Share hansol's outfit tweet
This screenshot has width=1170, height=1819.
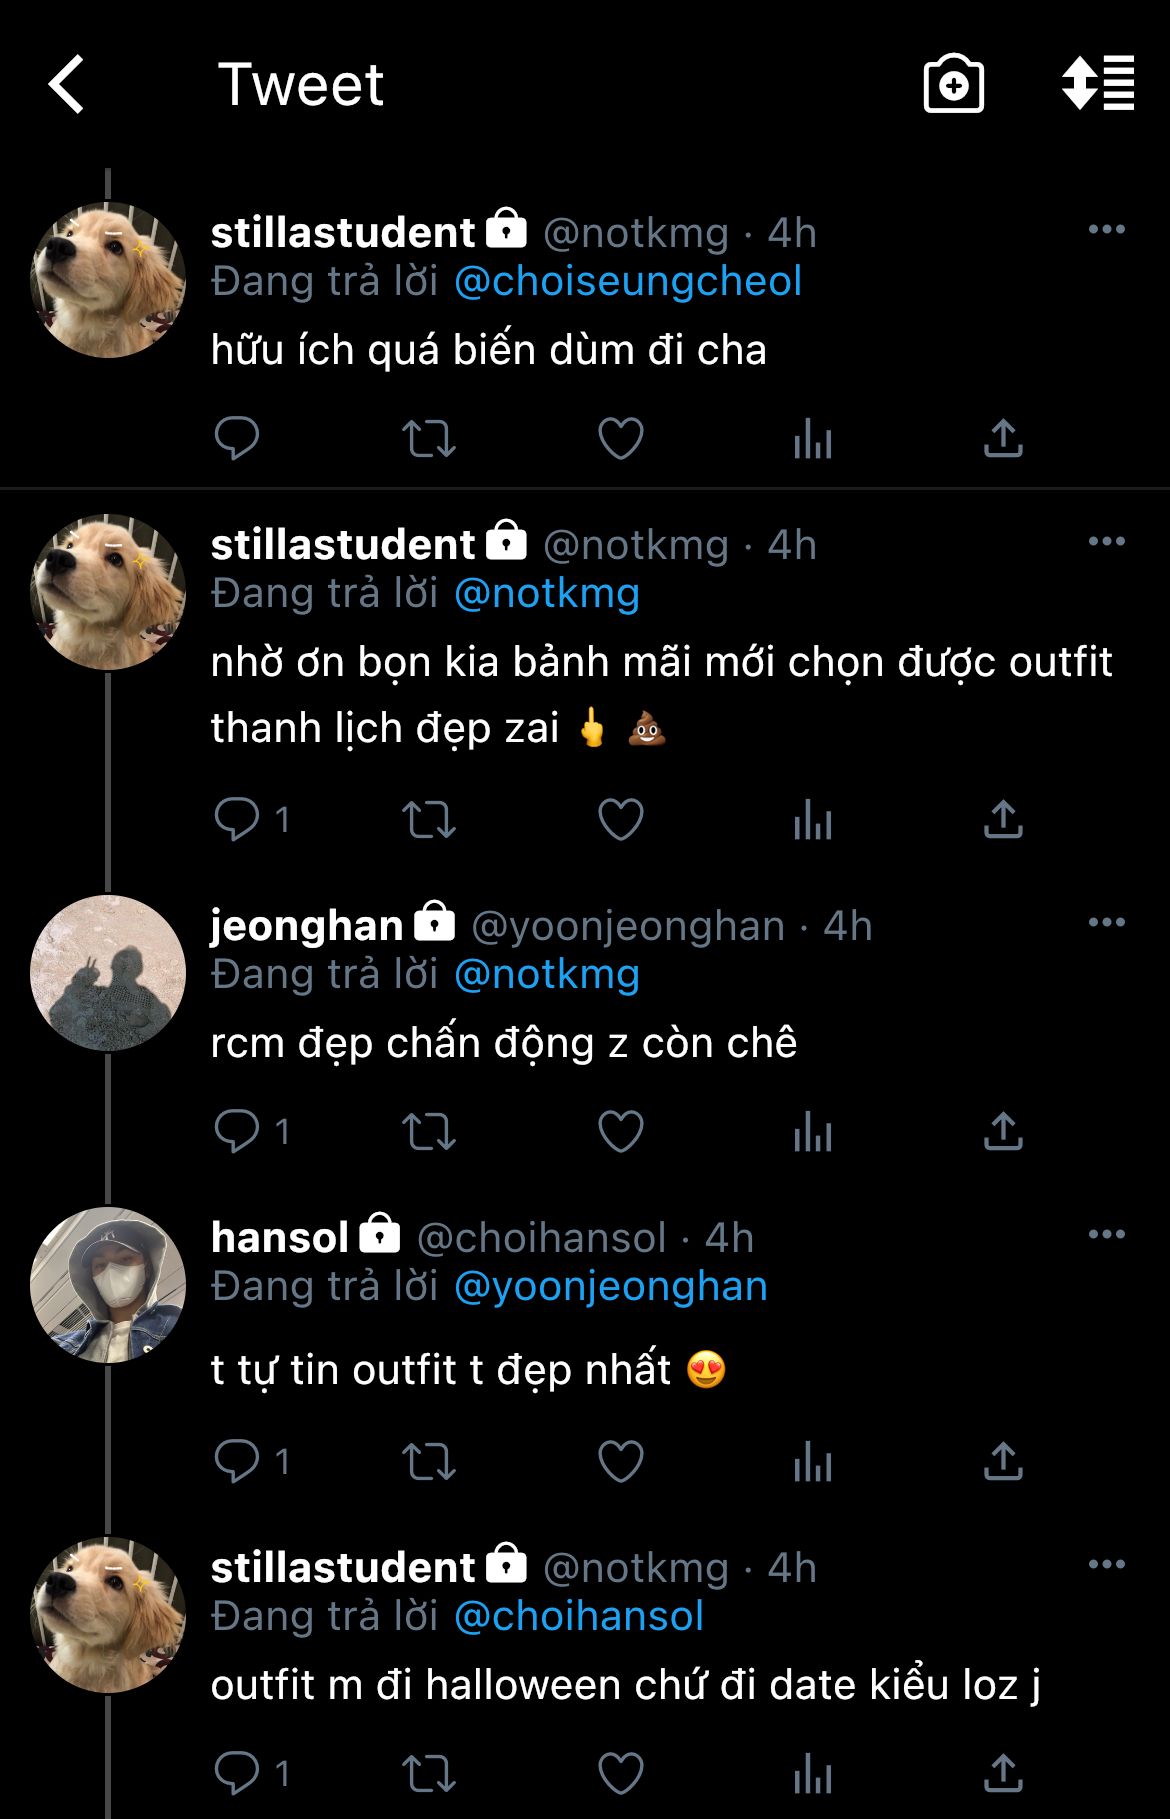pos(1003,1462)
